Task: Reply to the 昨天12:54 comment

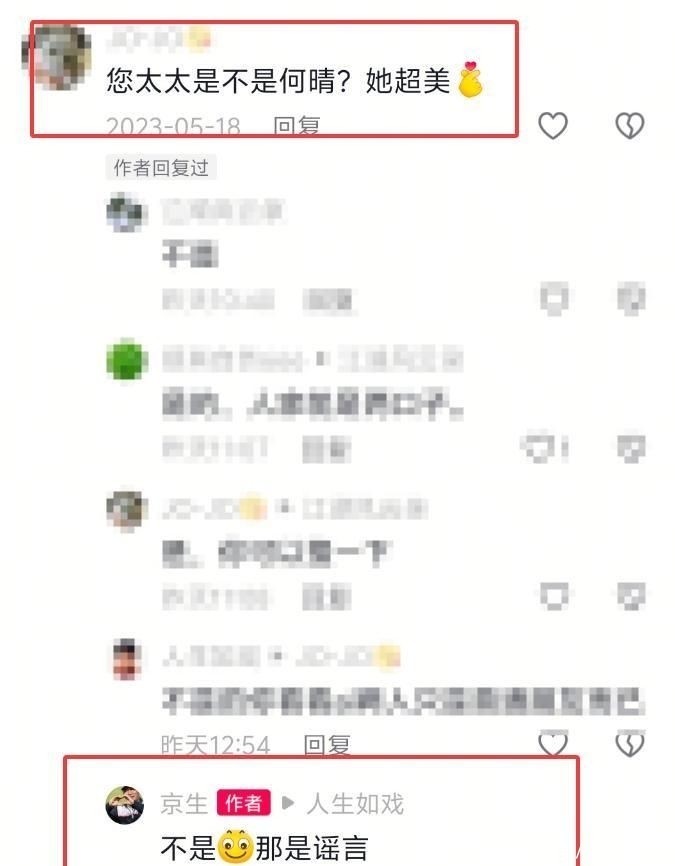Action: pos(326,745)
